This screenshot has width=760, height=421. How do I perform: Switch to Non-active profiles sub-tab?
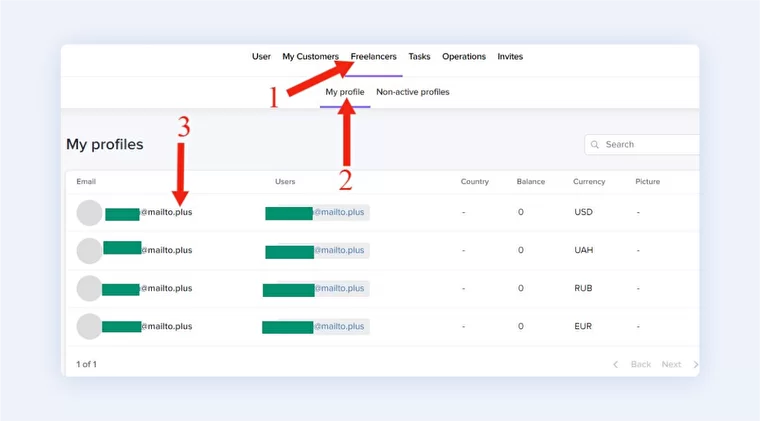click(412, 92)
